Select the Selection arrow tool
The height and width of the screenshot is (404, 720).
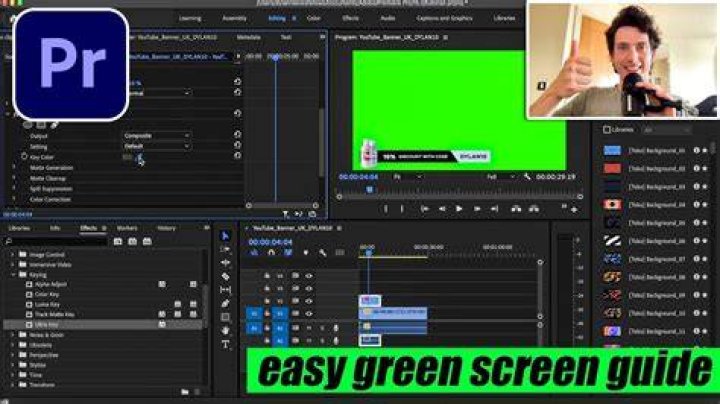[x=225, y=236]
